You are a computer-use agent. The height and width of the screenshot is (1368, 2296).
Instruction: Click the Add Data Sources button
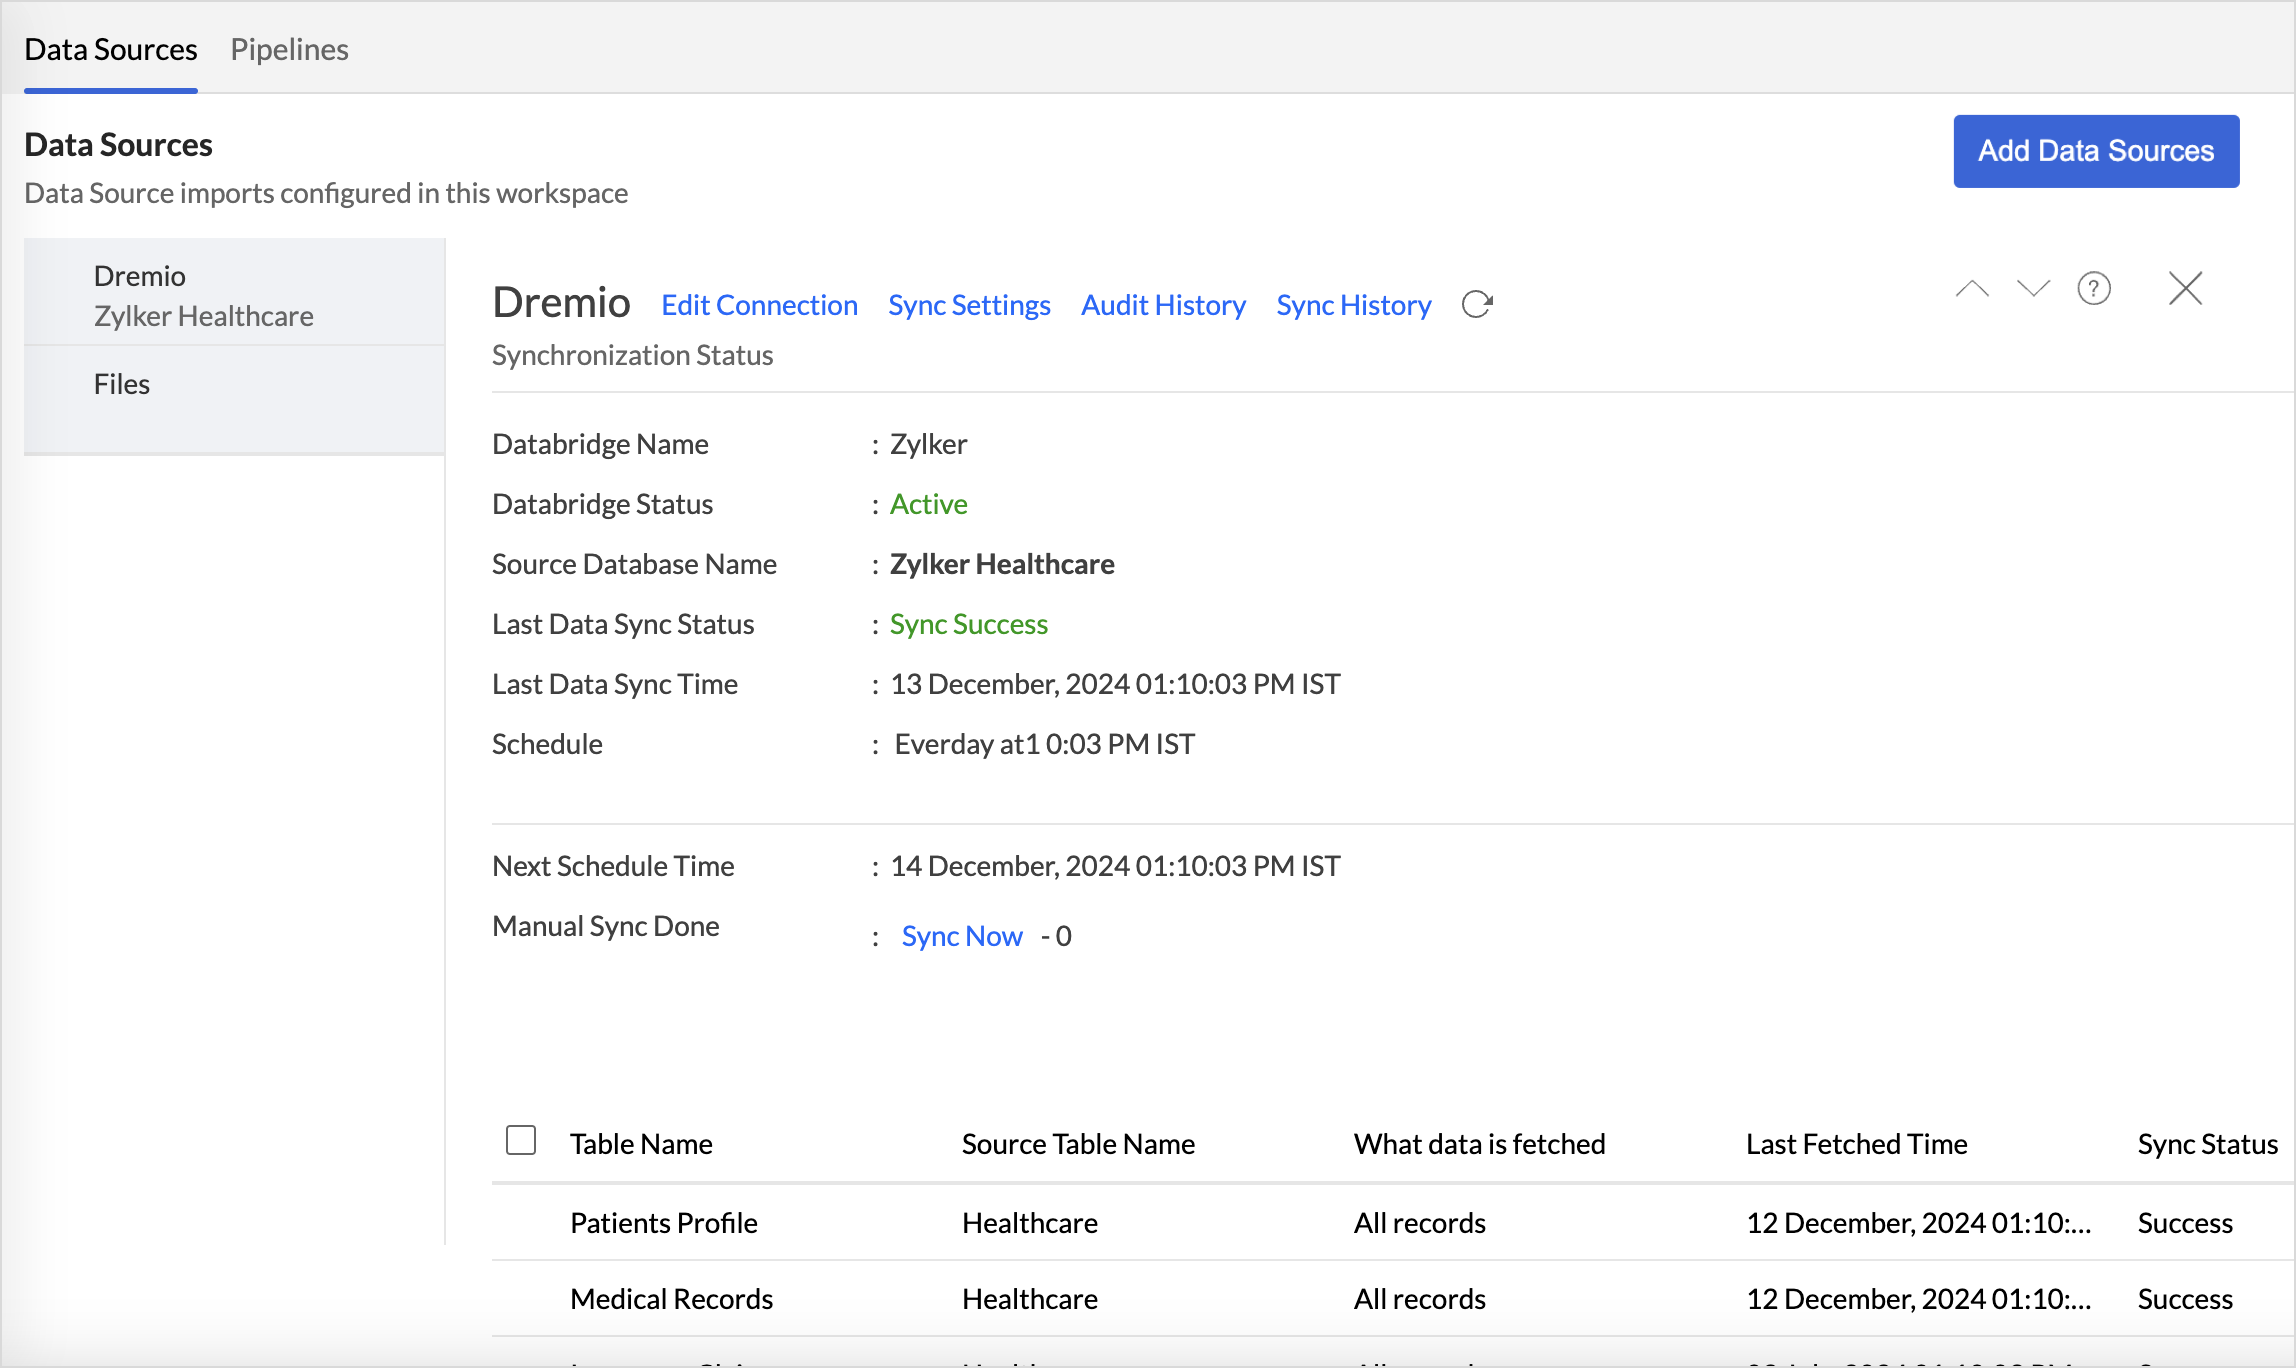pos(2096,151)
